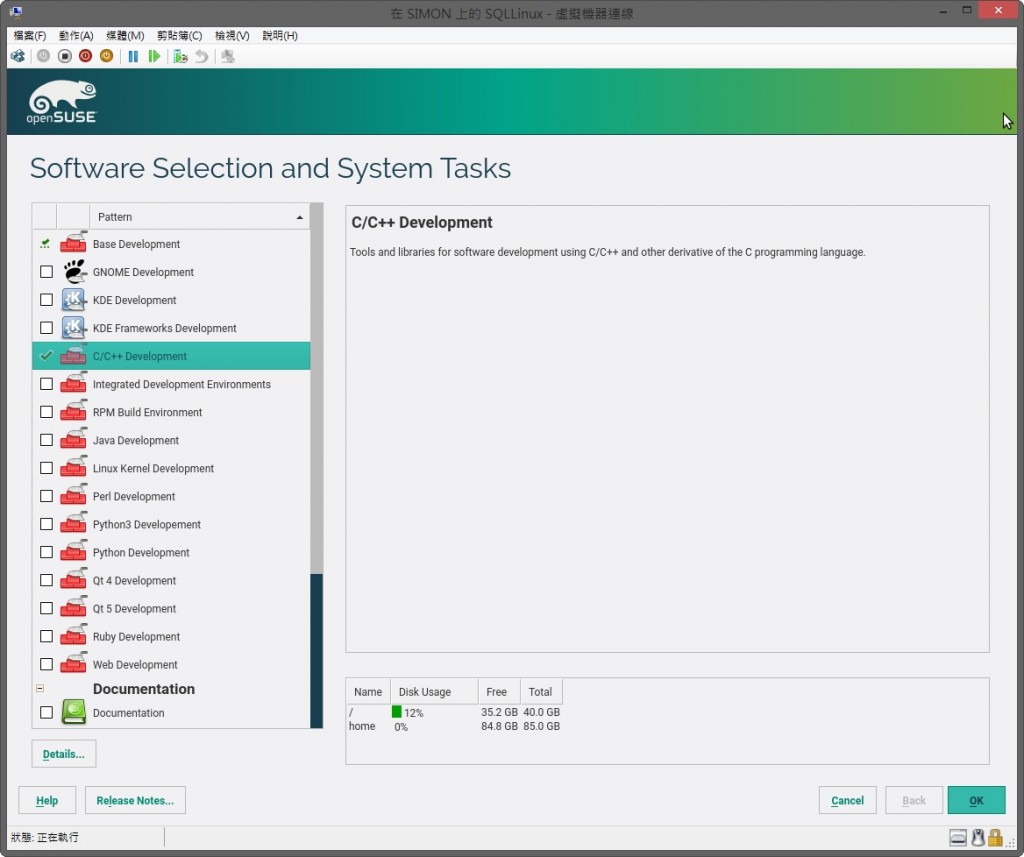Viewport: 1024px width, 857px height.
Task: Click the Total column header
Action: tap(540, 692)
